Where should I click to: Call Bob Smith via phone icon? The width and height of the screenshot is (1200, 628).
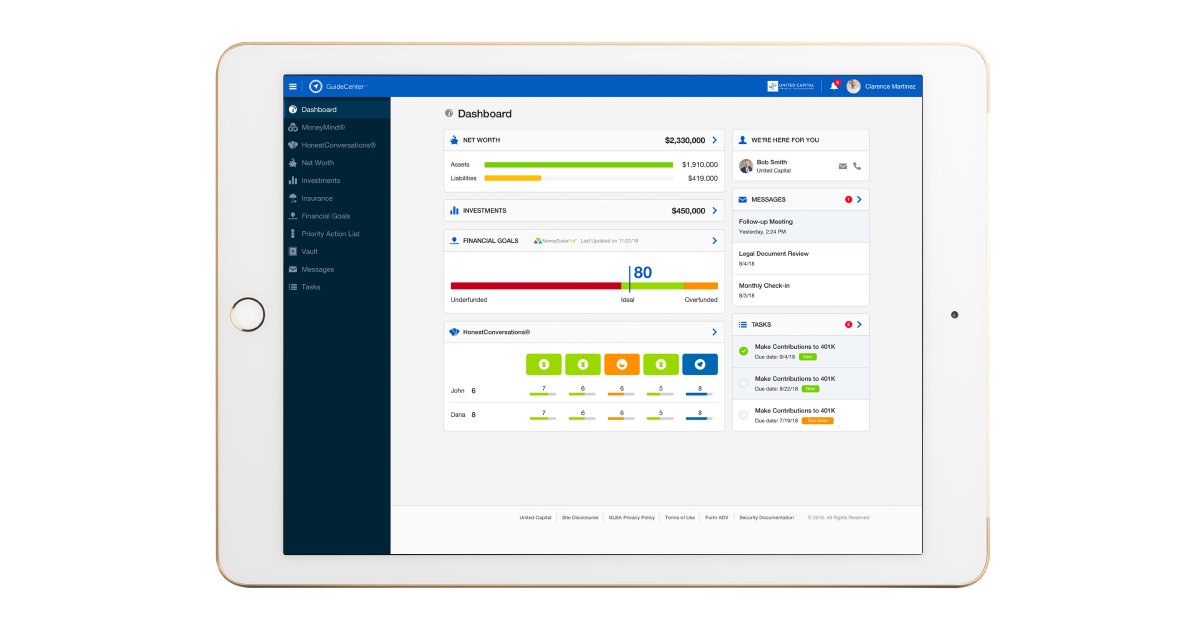[857, 166]
